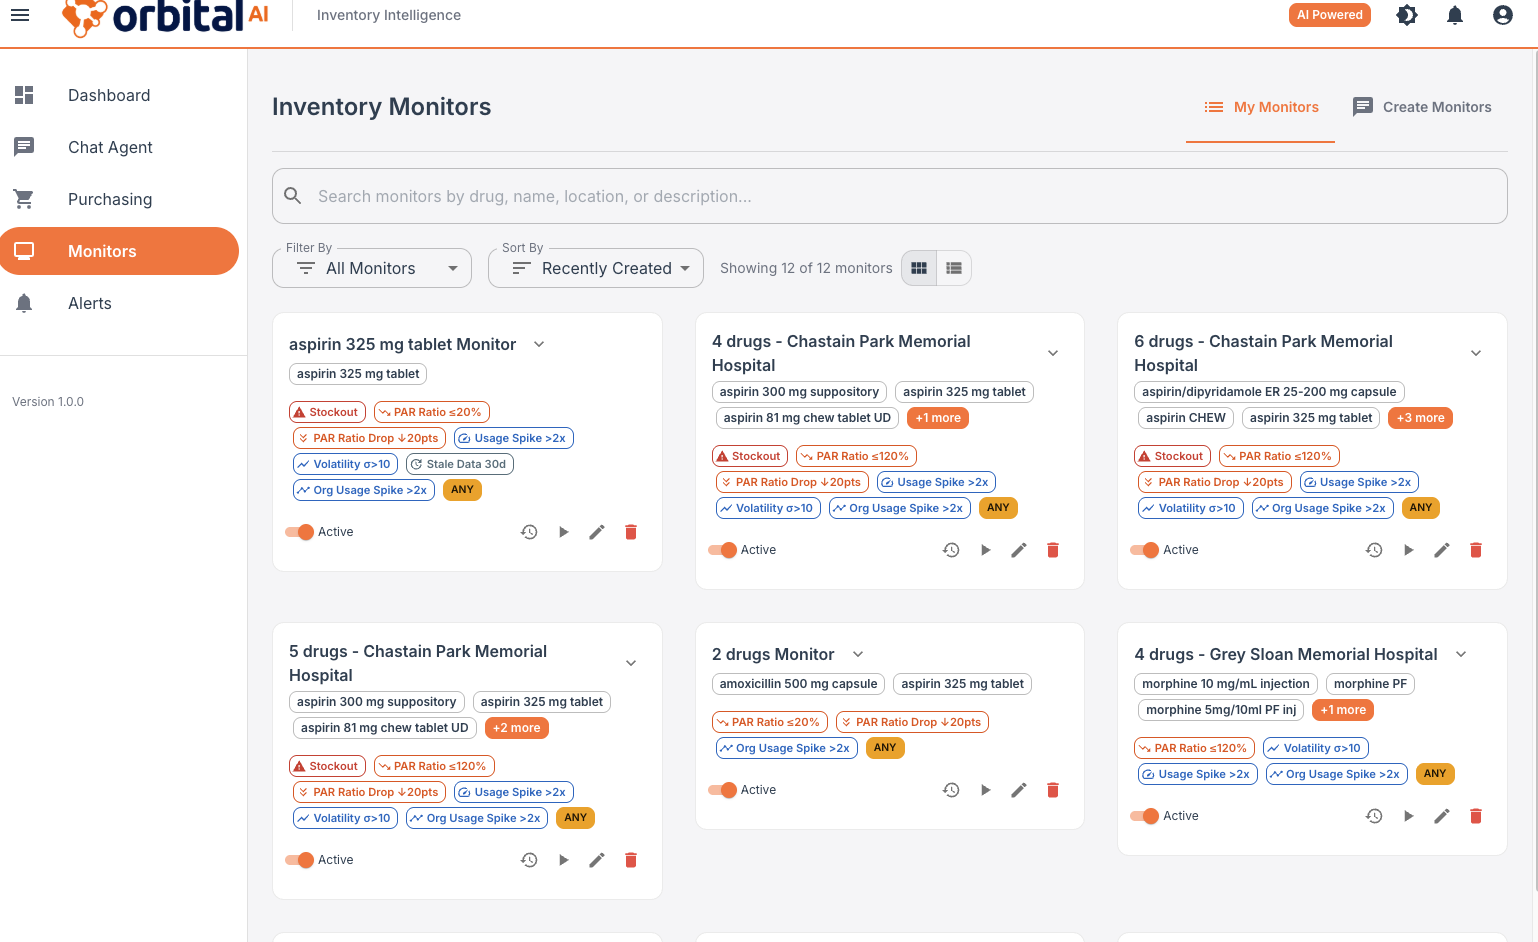Open the user account profile icon
This screenshot has height=942, width=1538.
[x=1502, y=15]
